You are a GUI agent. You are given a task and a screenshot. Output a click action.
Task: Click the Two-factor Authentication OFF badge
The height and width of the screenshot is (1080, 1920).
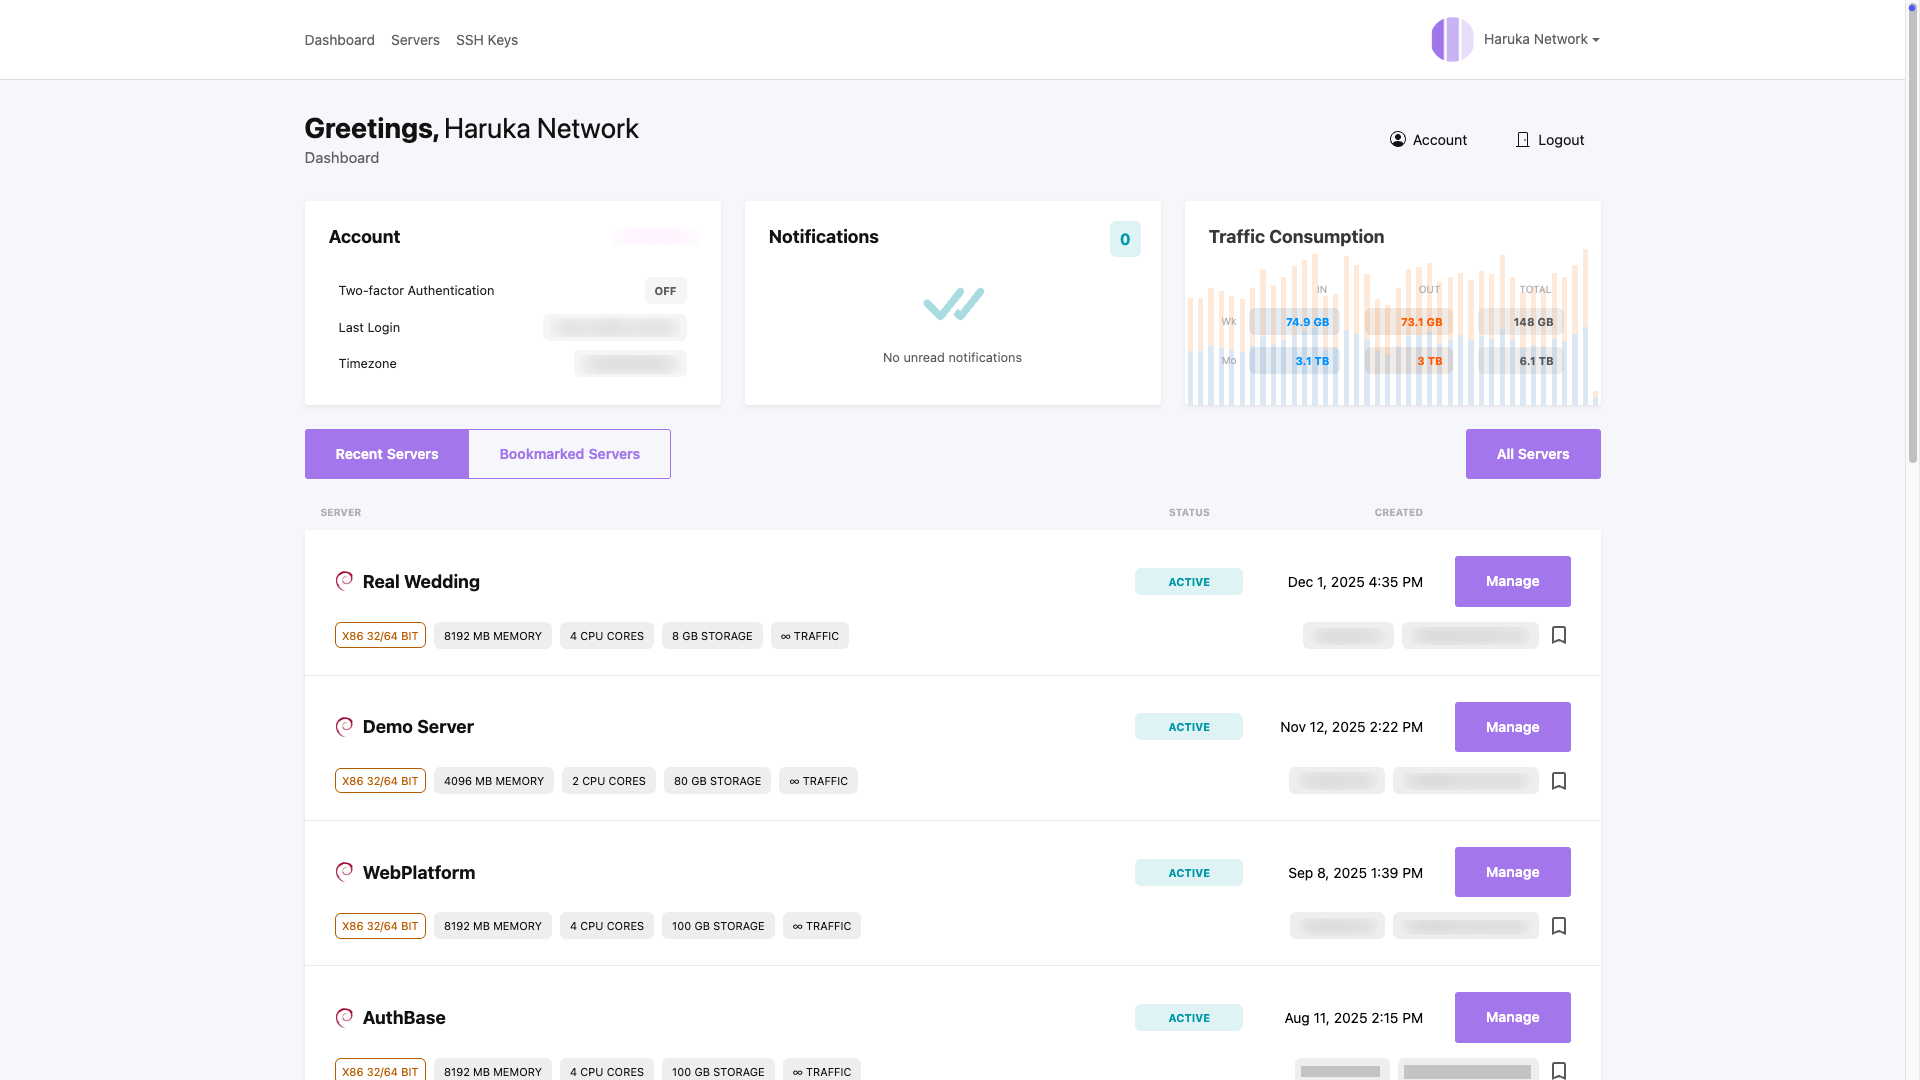(x=665, y=291)
